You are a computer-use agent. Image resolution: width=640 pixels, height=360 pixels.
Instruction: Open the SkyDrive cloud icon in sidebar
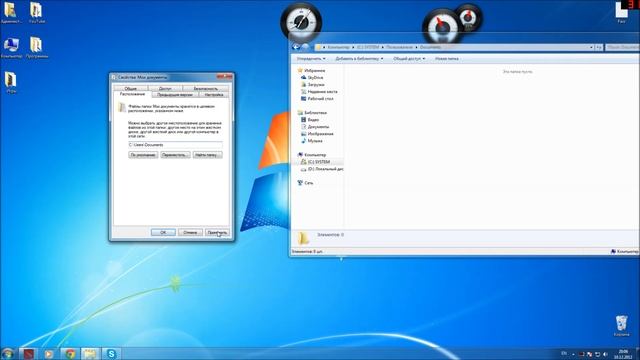pyautogui.click(x=303, y=78)
